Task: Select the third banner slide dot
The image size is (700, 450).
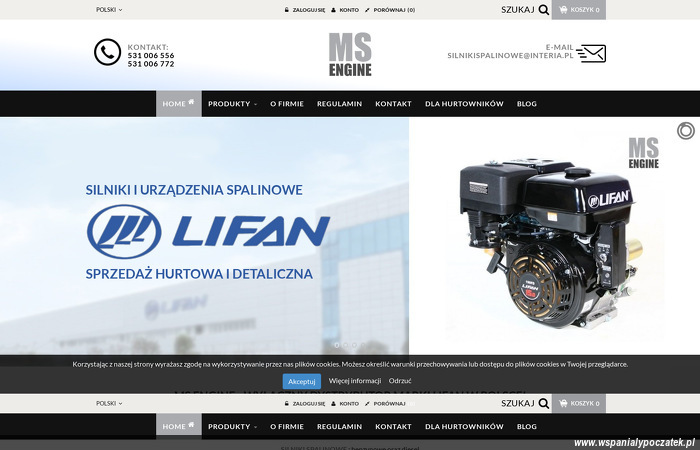Action: tap(354, 345)
